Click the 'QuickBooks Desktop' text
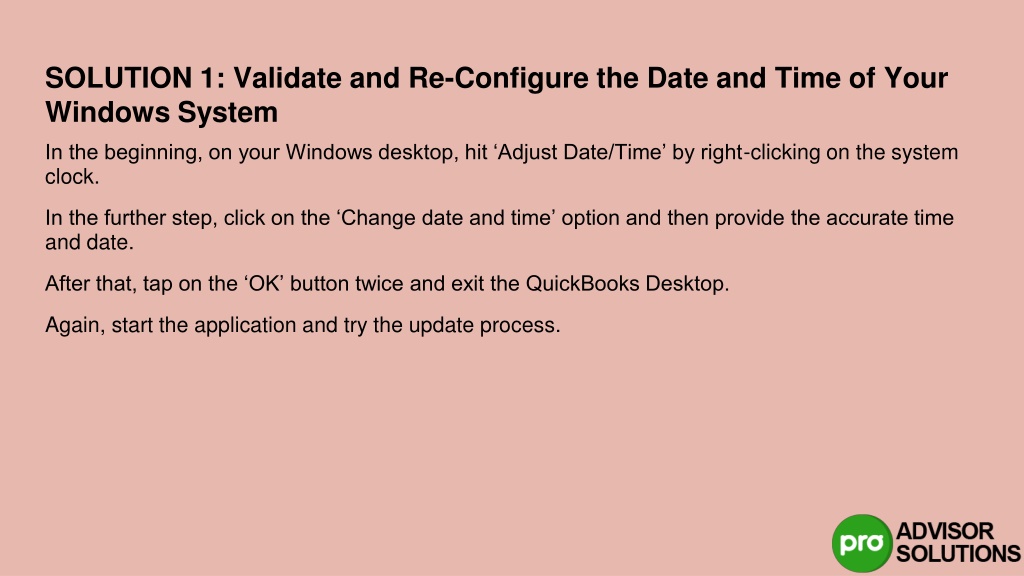1024x576 pixels. click(x=625, y=283)
